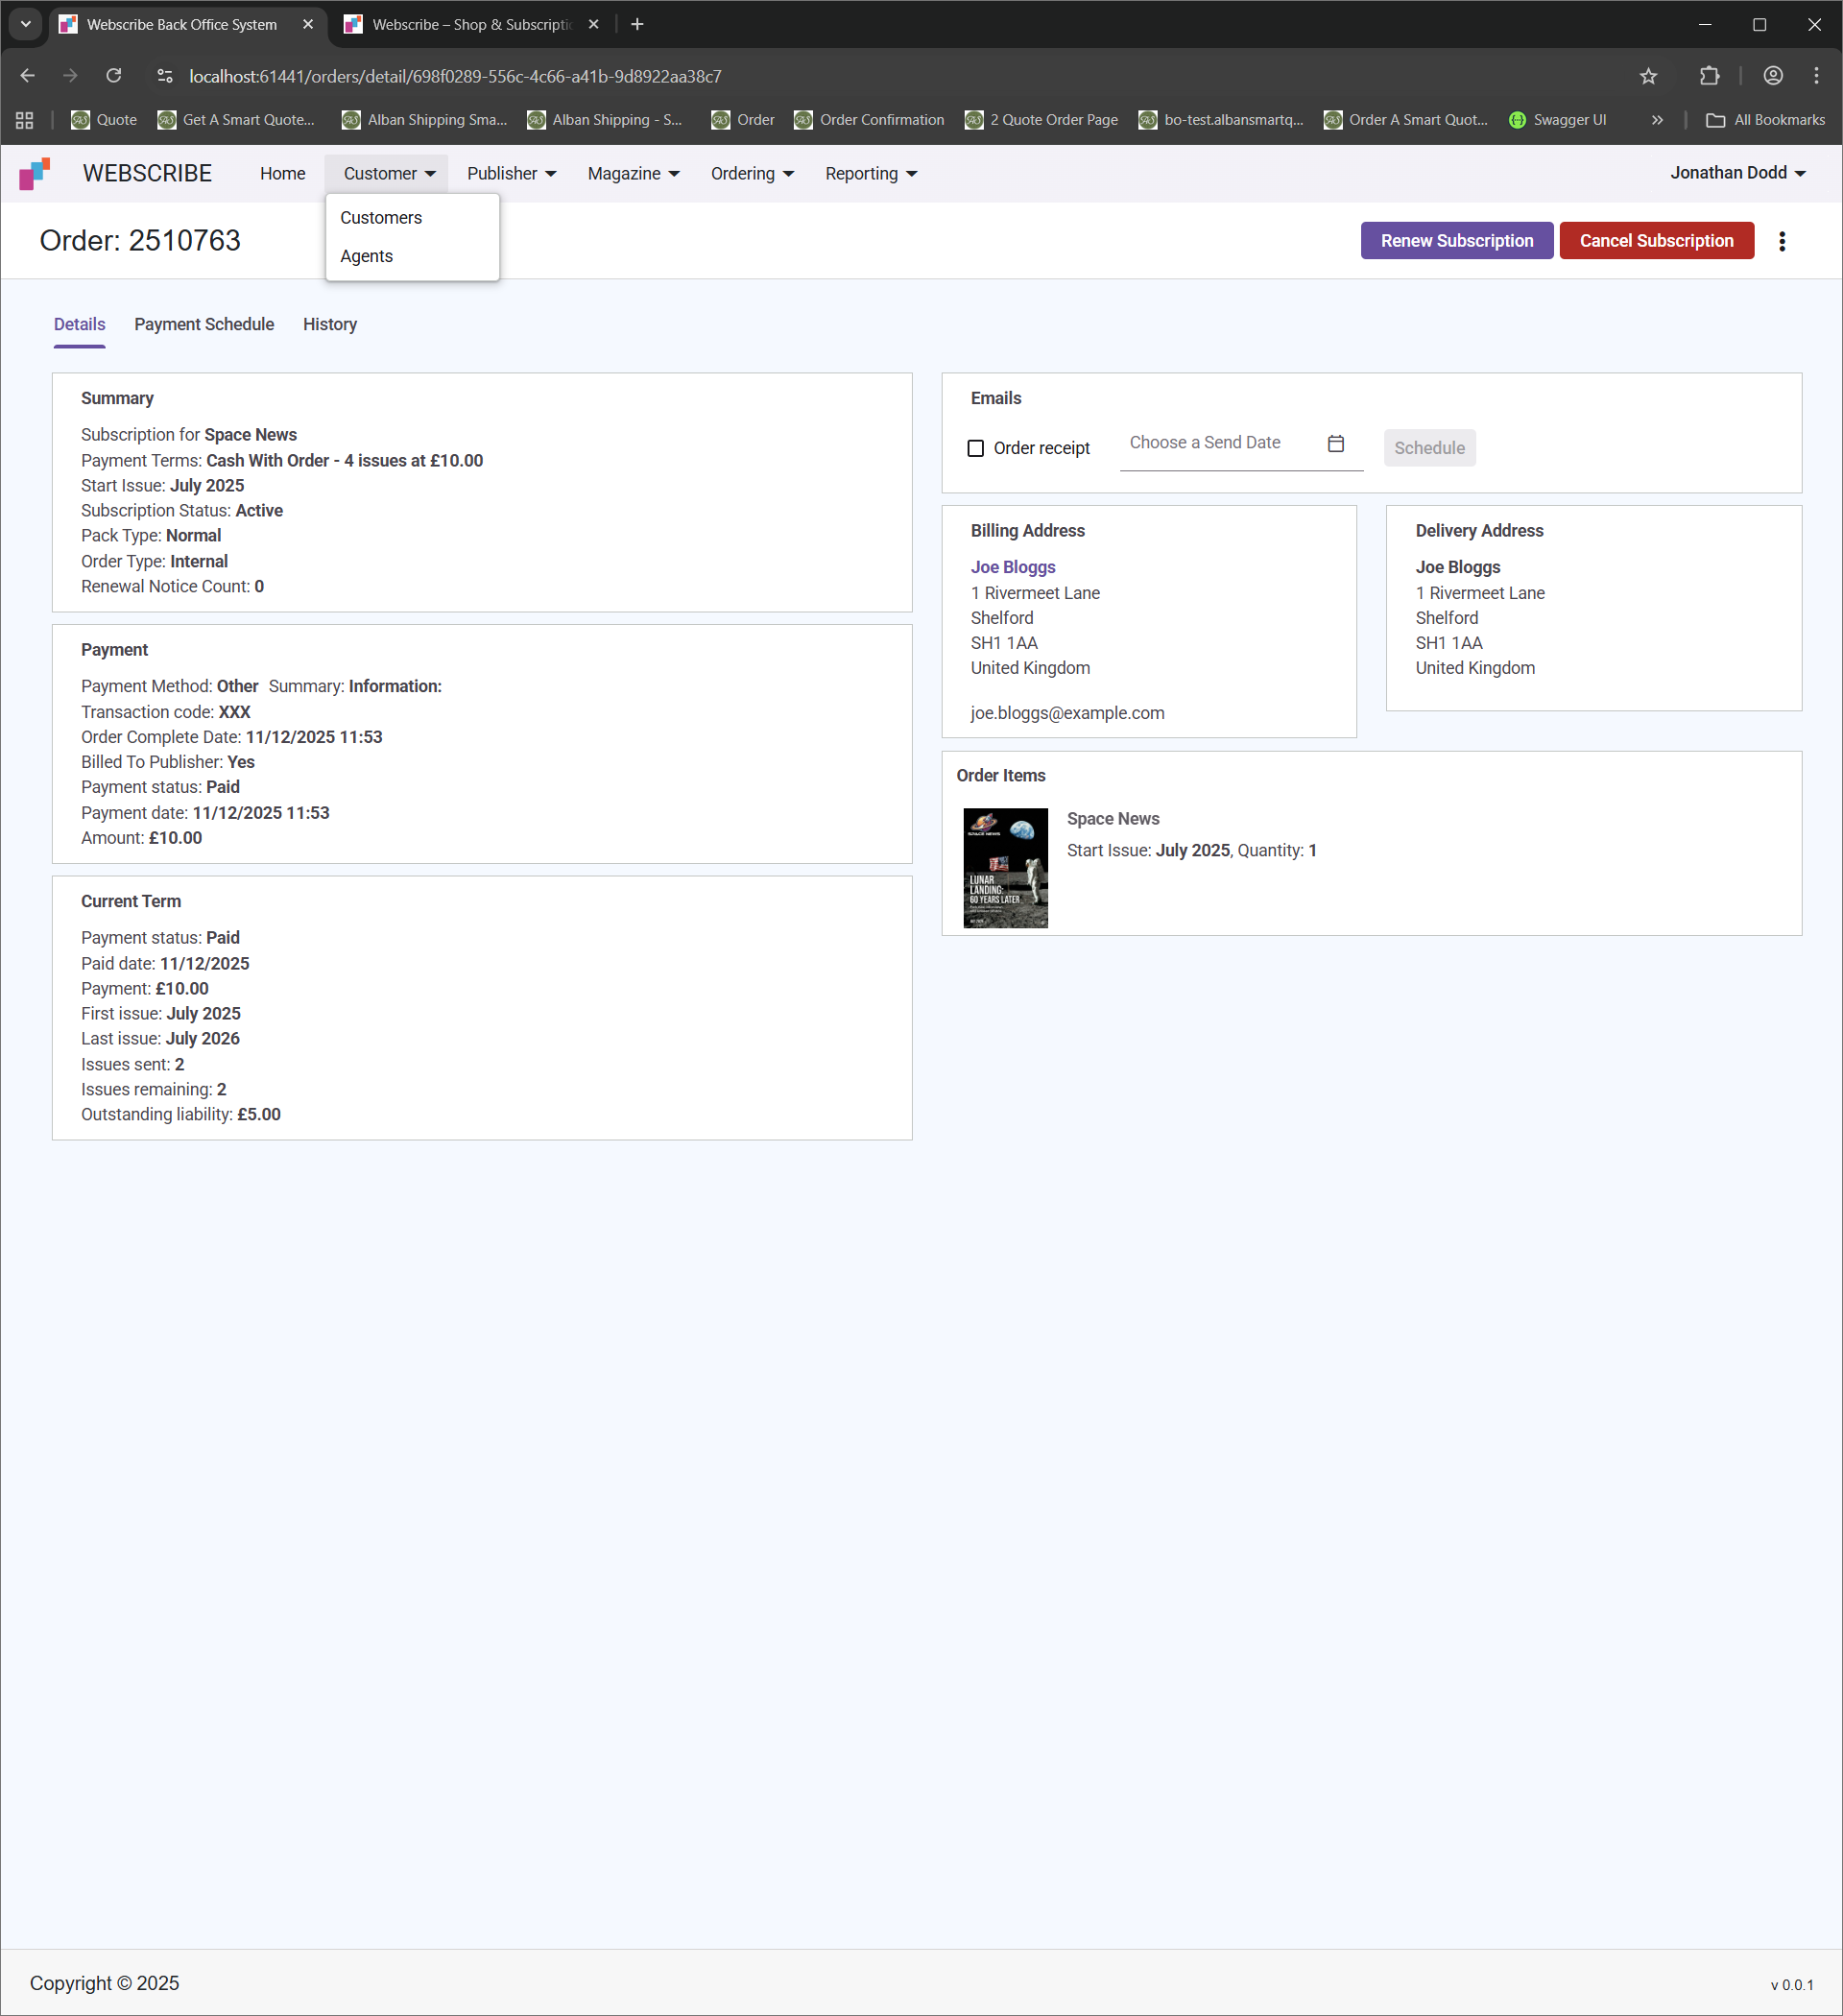Screen dimensions: 1843x2016
Task: Open browser extensions puzzle icon
Action: click(x=1709, y=76)
